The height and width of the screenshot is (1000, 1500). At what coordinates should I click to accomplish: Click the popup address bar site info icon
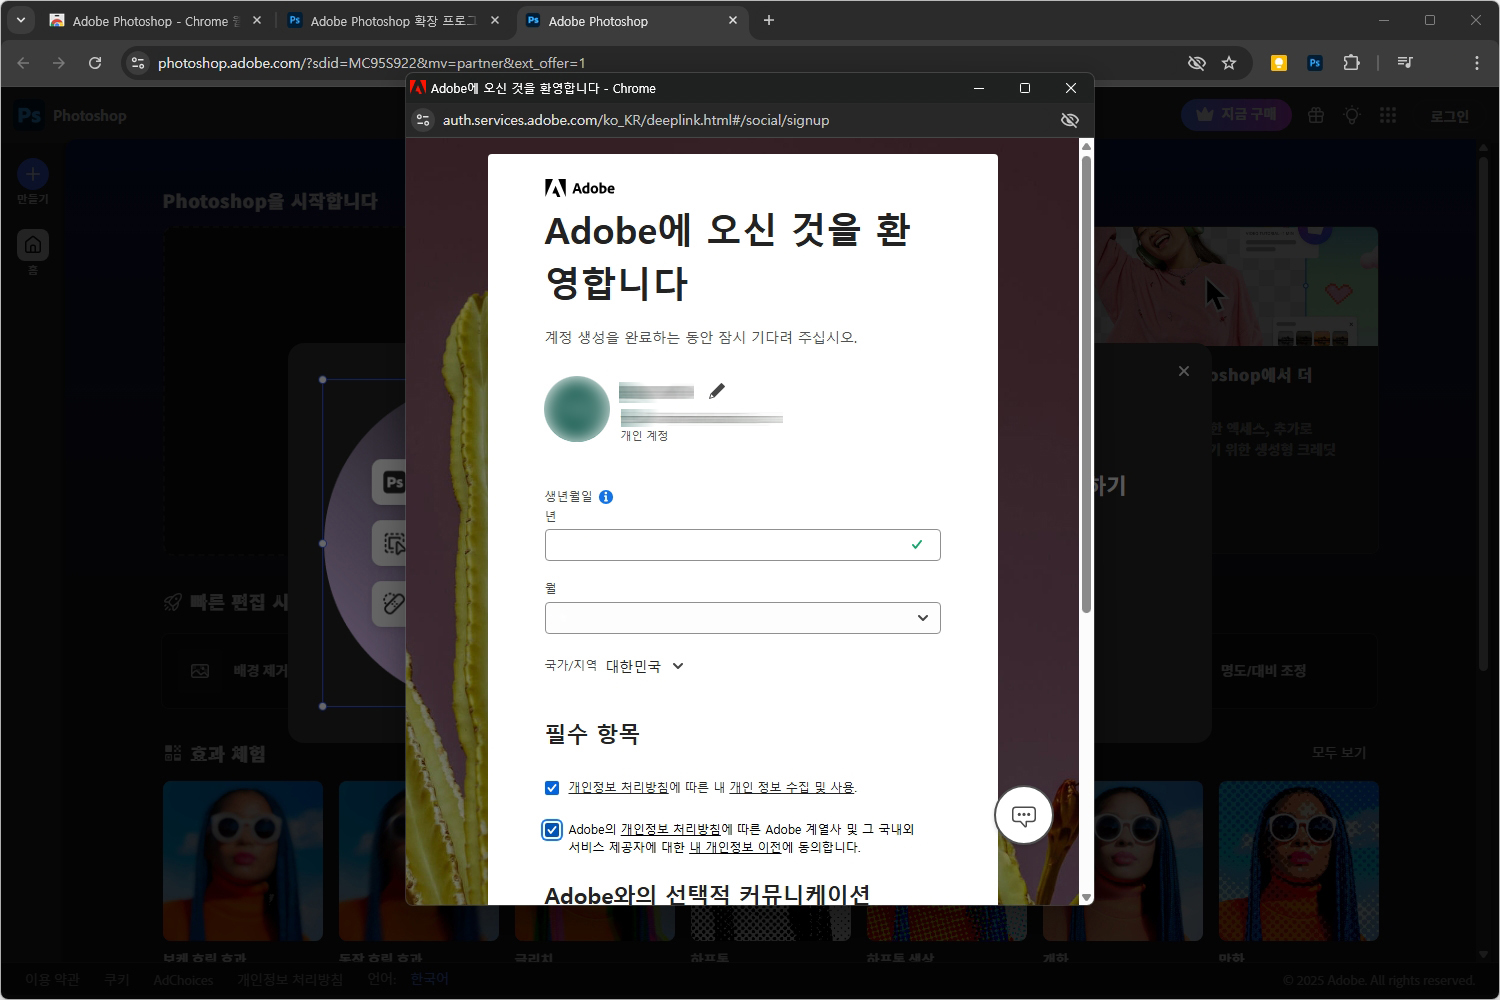click(x=423, y=120)
